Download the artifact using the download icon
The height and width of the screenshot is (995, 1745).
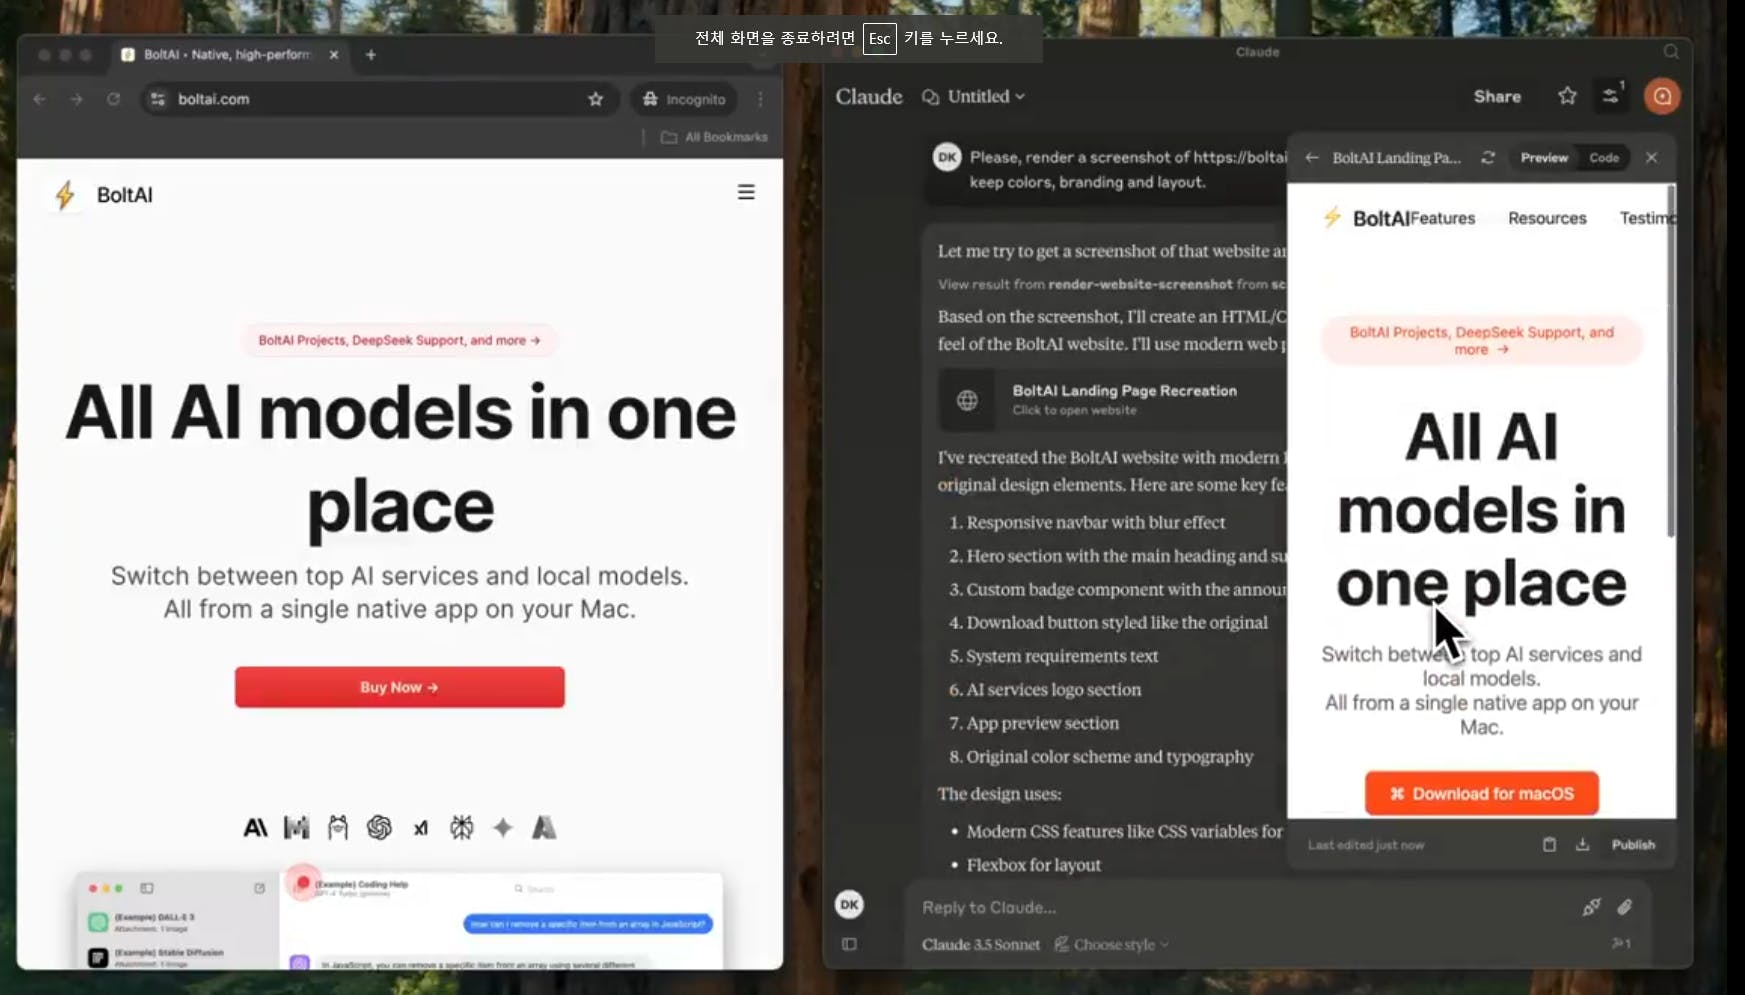click(1582, 845)
